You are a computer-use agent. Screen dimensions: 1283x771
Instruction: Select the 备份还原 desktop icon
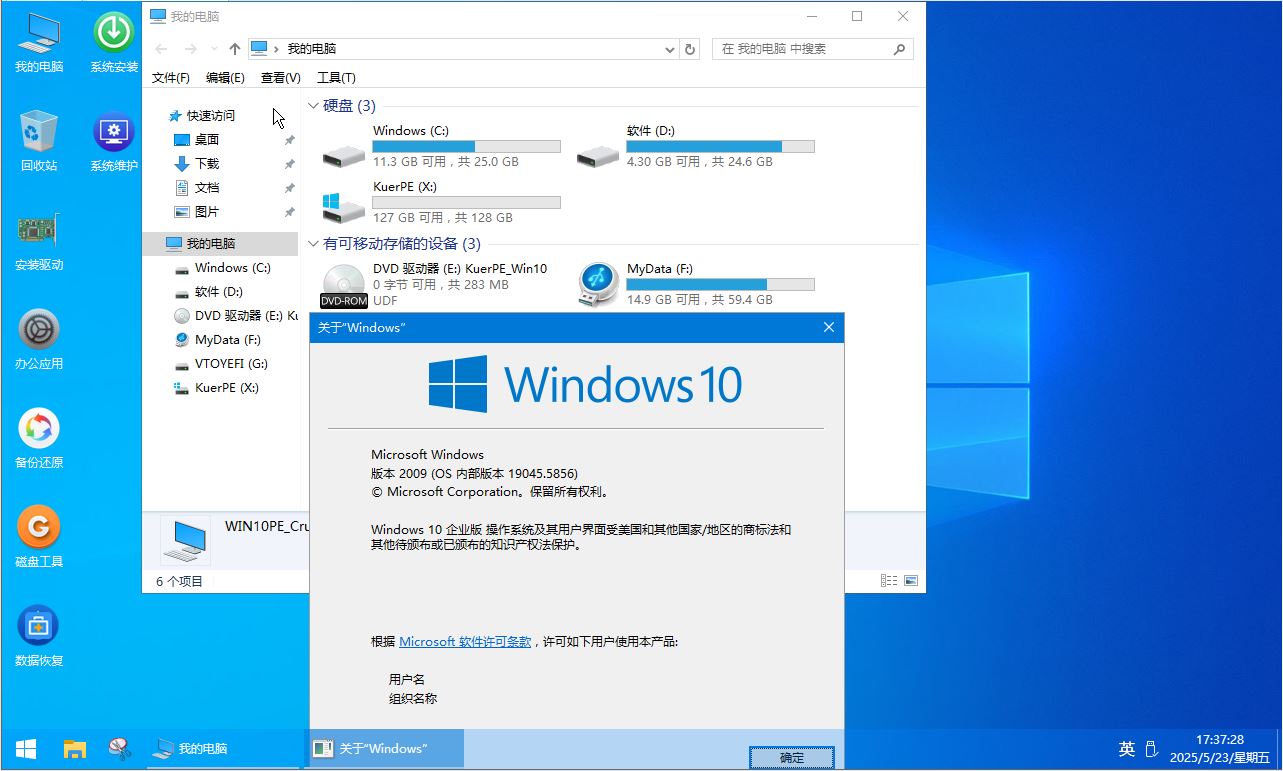click(x=39, y=438)
